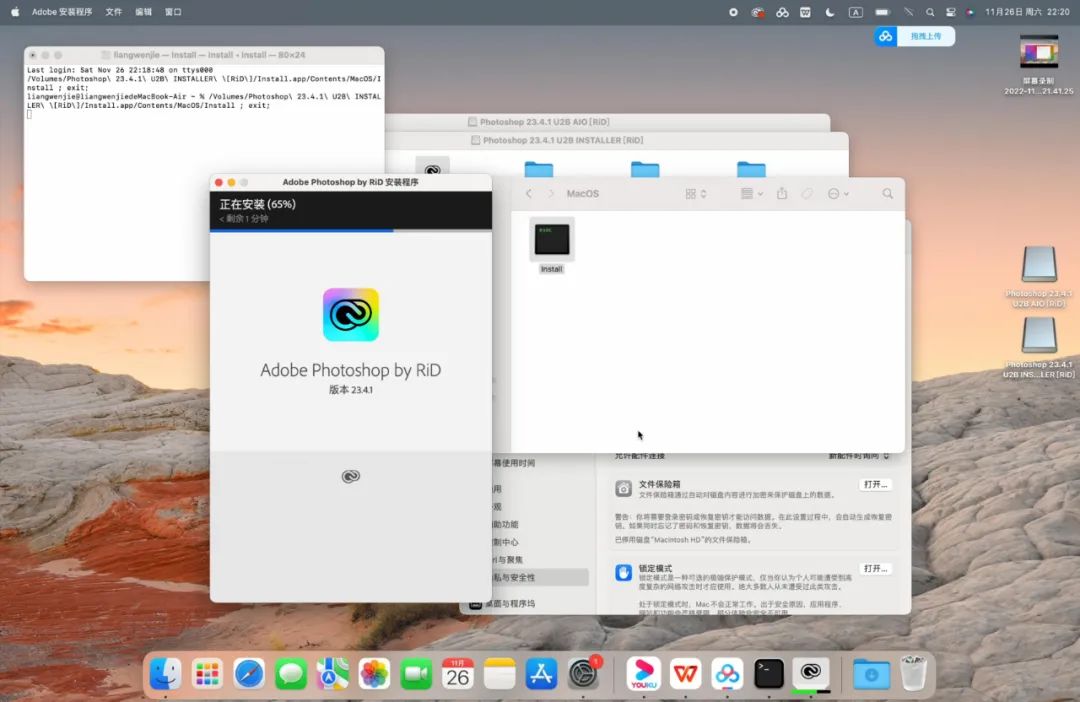Open the Finder group-by dropdown
Screen dimensions: 1080x702
751,194
